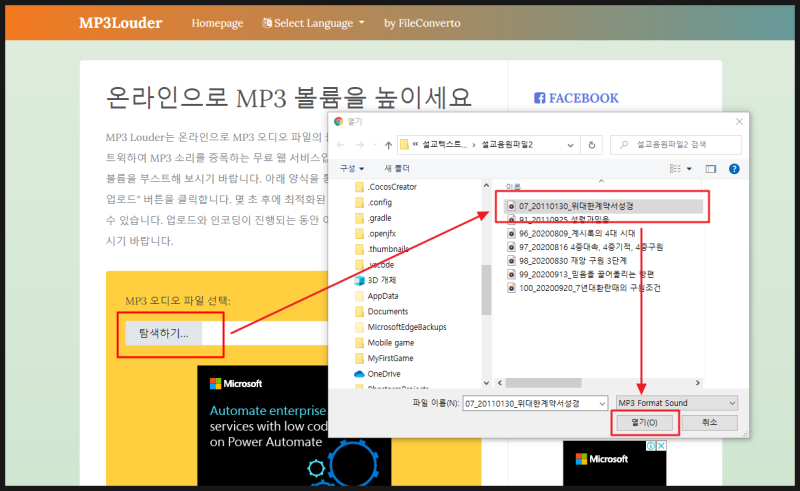800x491 pixels.
Task: Click the 취소 cancel button
Action: click(710, 423)
